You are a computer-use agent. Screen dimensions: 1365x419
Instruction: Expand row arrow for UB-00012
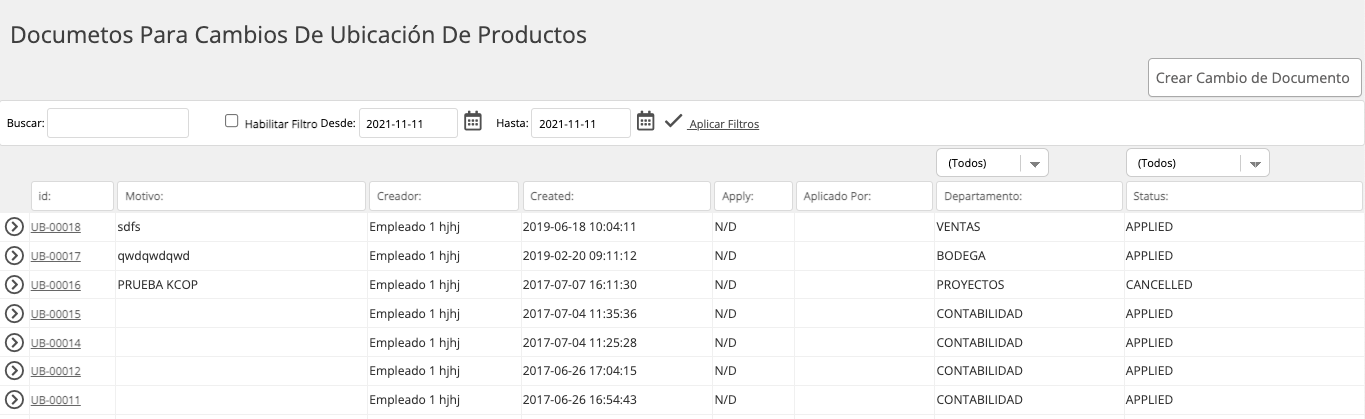(15, 372)
